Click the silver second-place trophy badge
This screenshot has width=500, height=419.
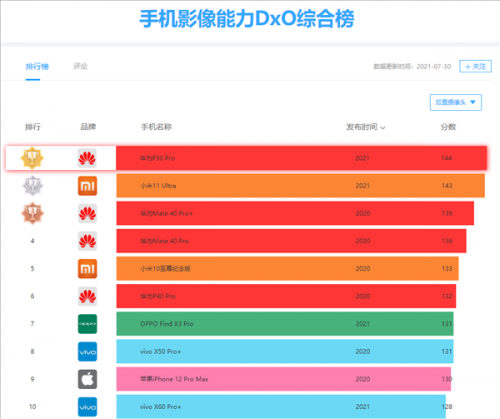(32, 186)
